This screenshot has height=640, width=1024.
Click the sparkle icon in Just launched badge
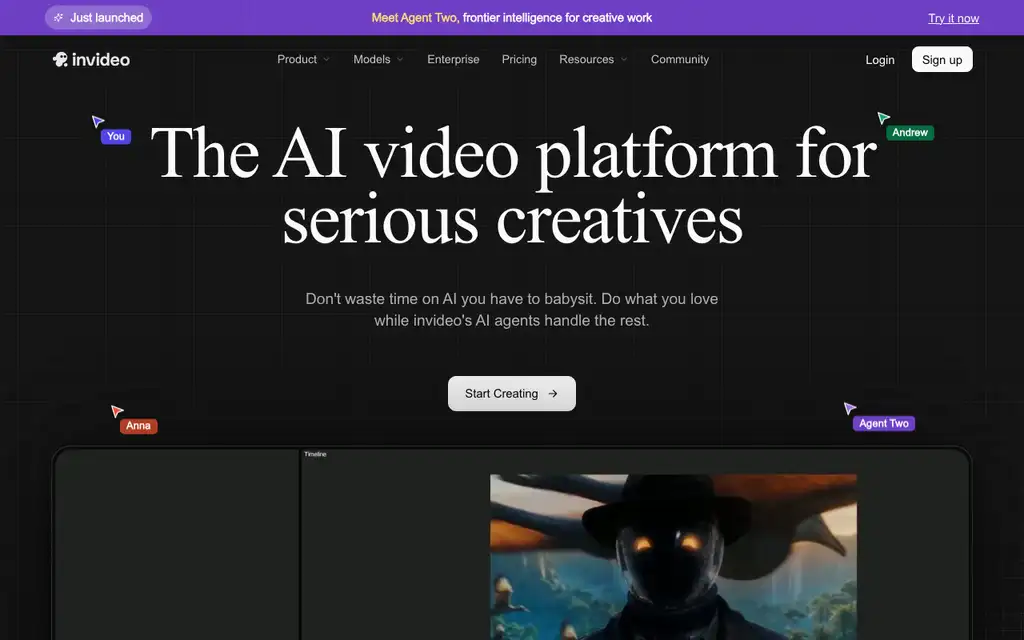coord(58,18)
